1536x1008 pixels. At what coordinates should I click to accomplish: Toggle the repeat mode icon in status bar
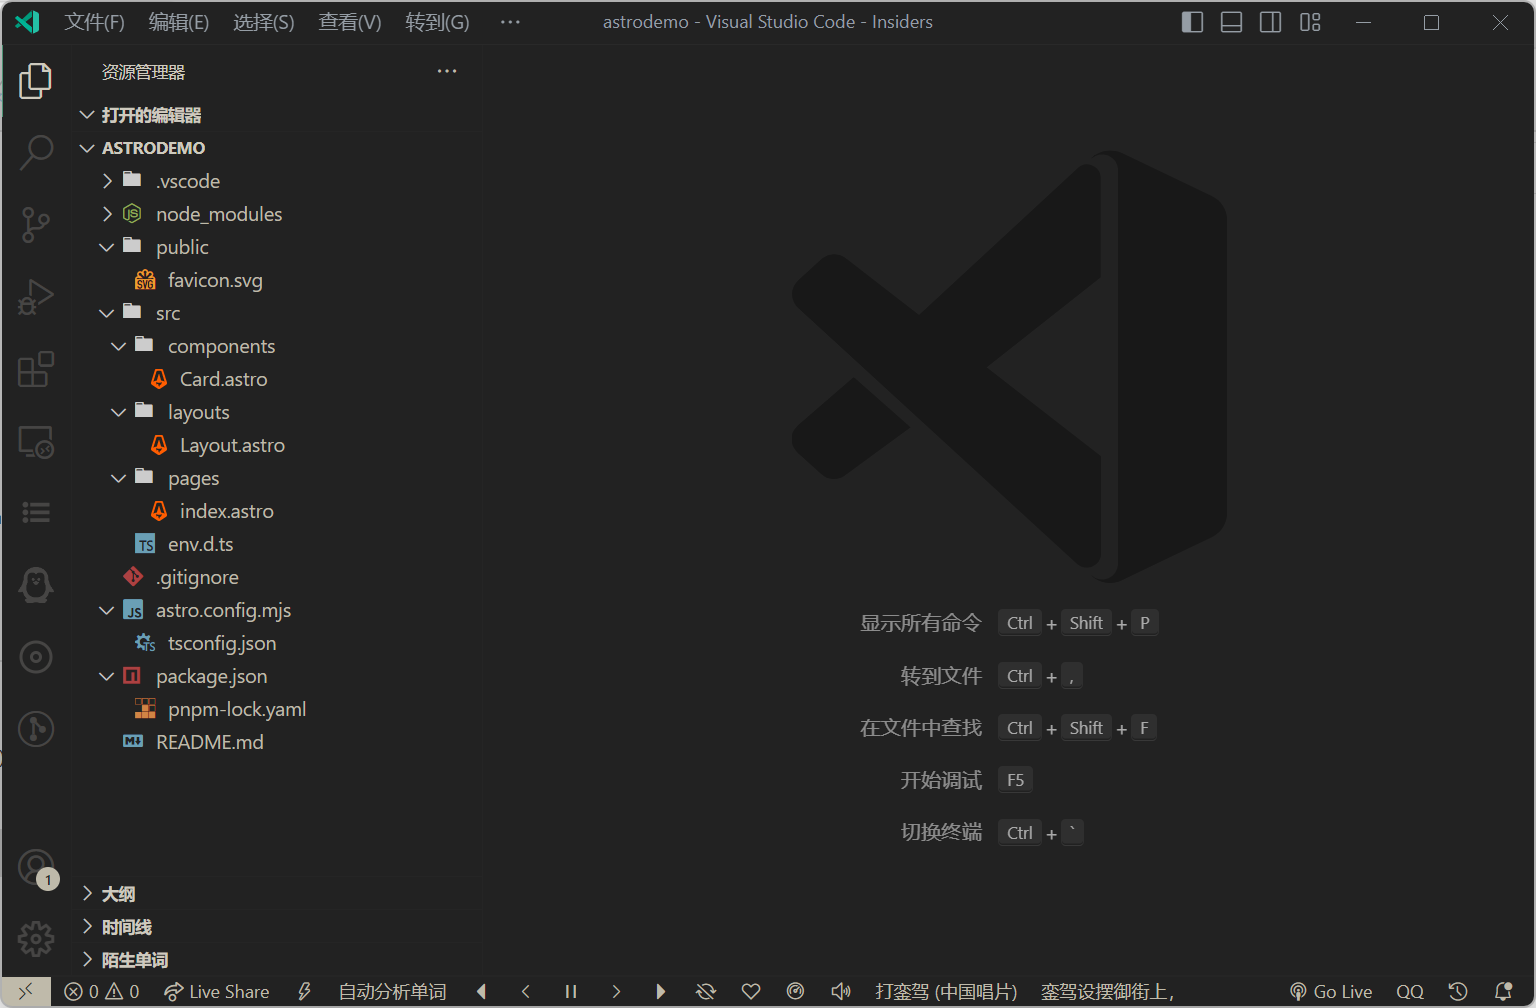pos(706,991)
